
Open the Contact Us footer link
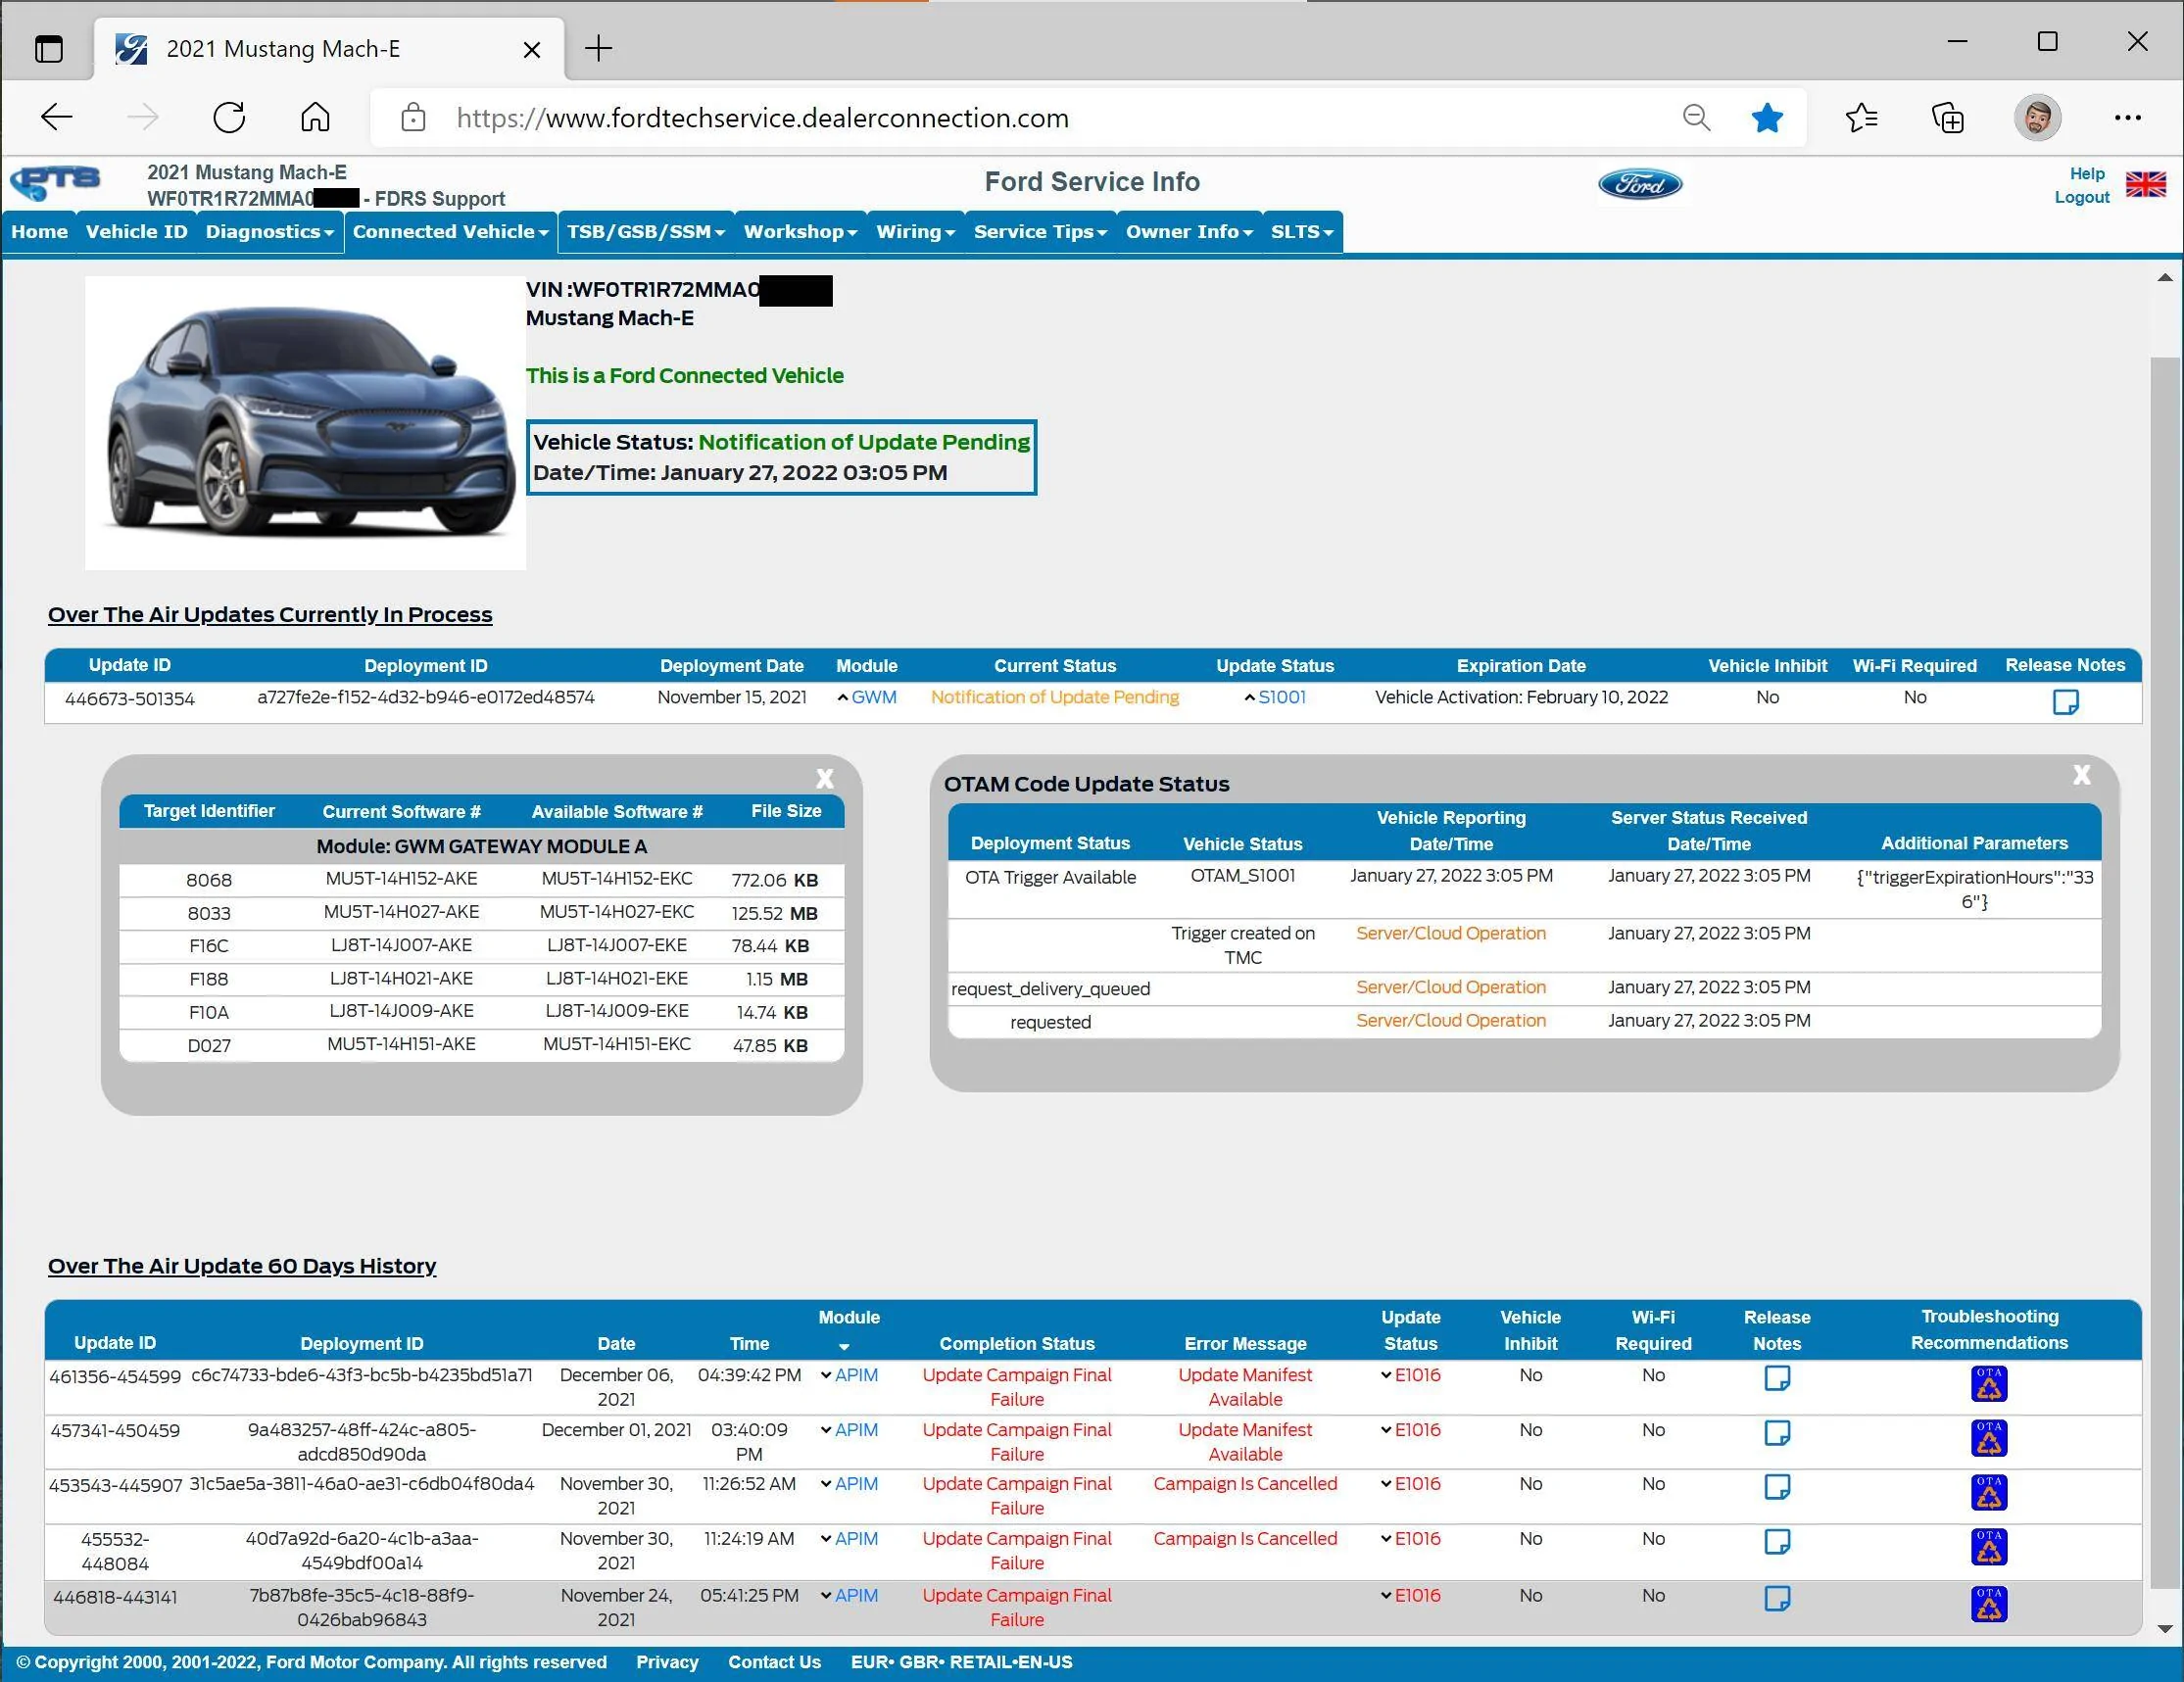[774, 1662]
